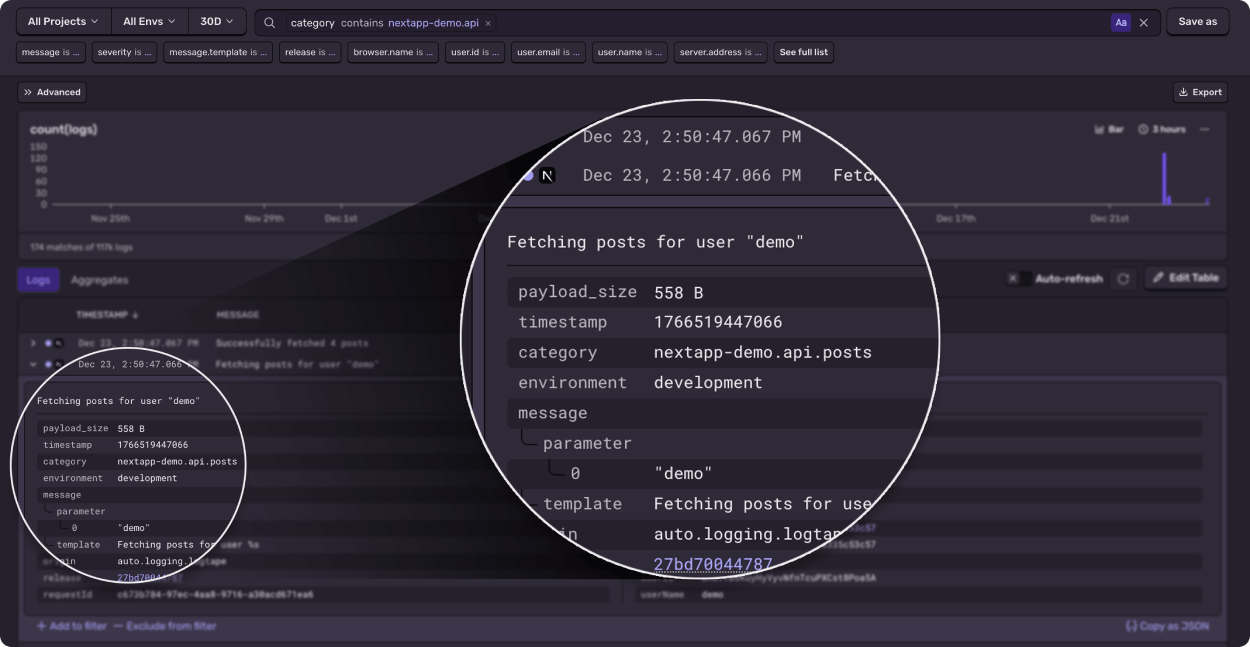Click the refresh icon next to Auto-refresh

tap(1123, 279)
